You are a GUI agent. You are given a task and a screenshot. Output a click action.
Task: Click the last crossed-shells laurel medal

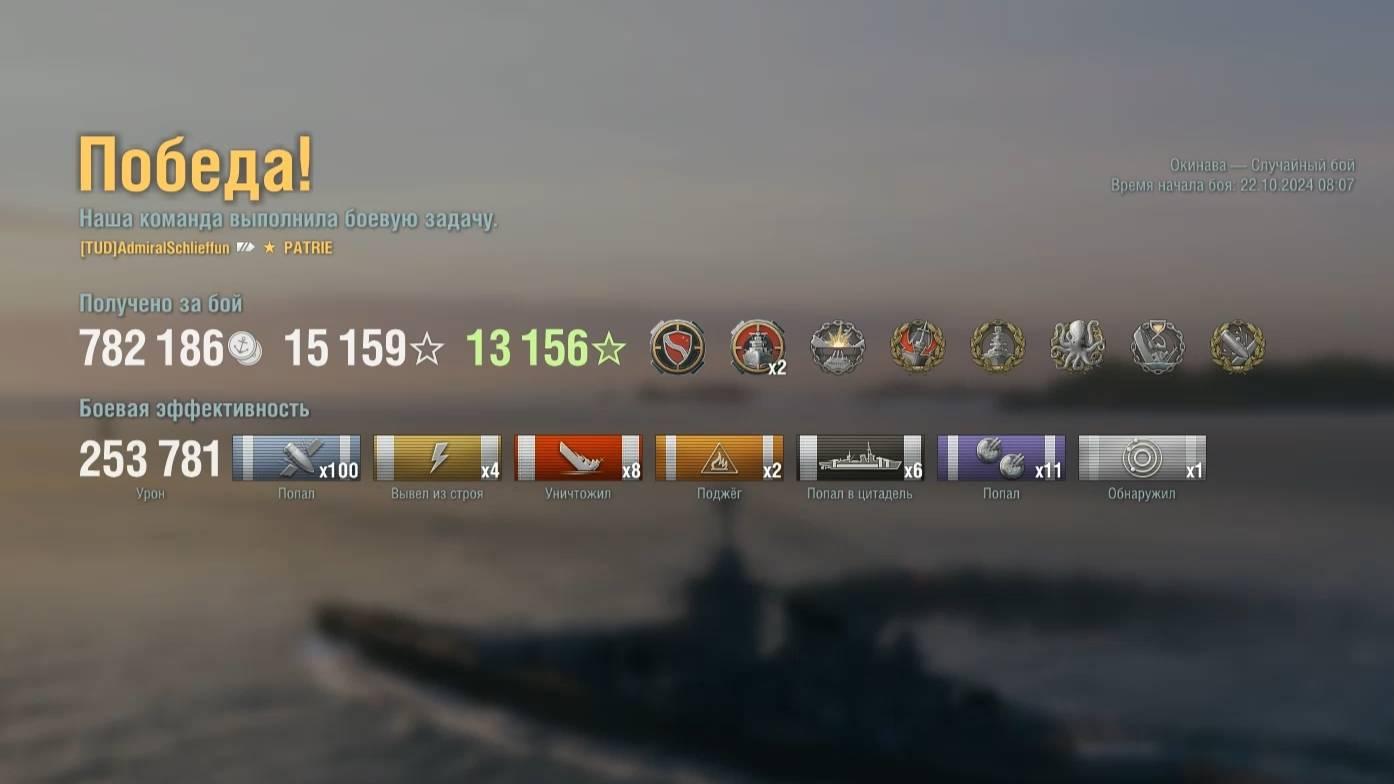[1237, 347]
